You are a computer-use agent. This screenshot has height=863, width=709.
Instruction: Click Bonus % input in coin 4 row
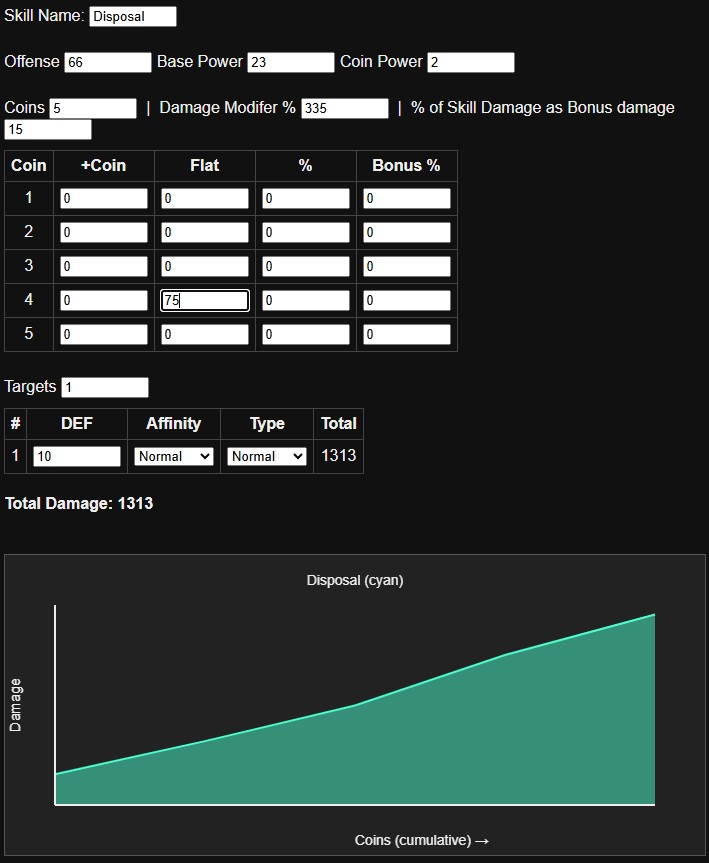point(407,301)
